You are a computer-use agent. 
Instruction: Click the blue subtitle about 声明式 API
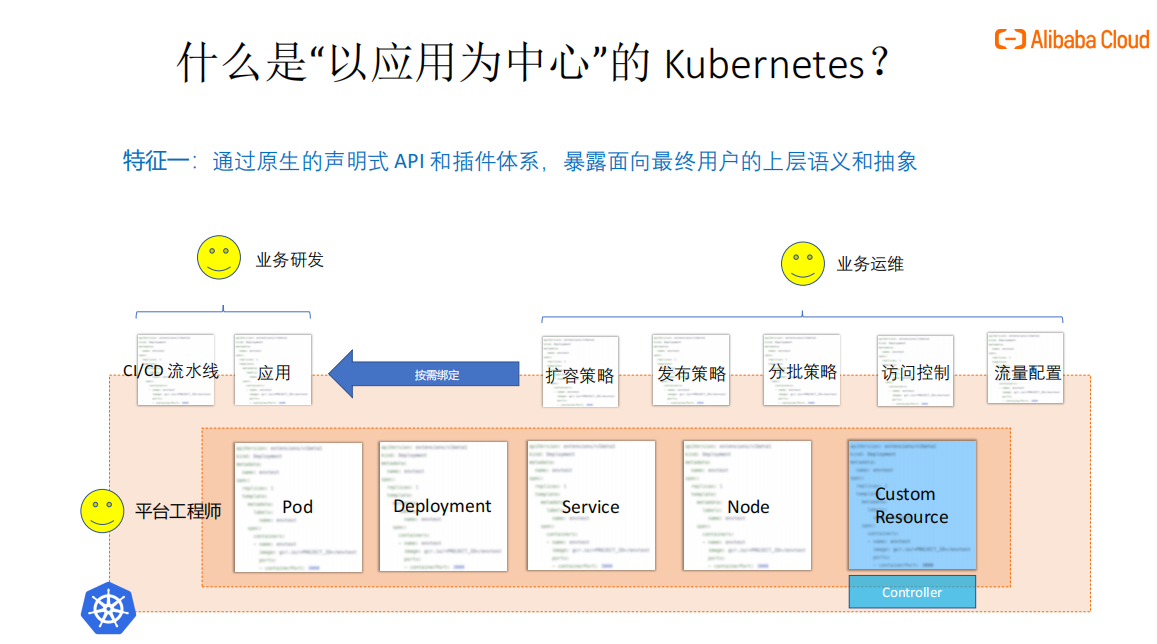(x=564, y=162)
